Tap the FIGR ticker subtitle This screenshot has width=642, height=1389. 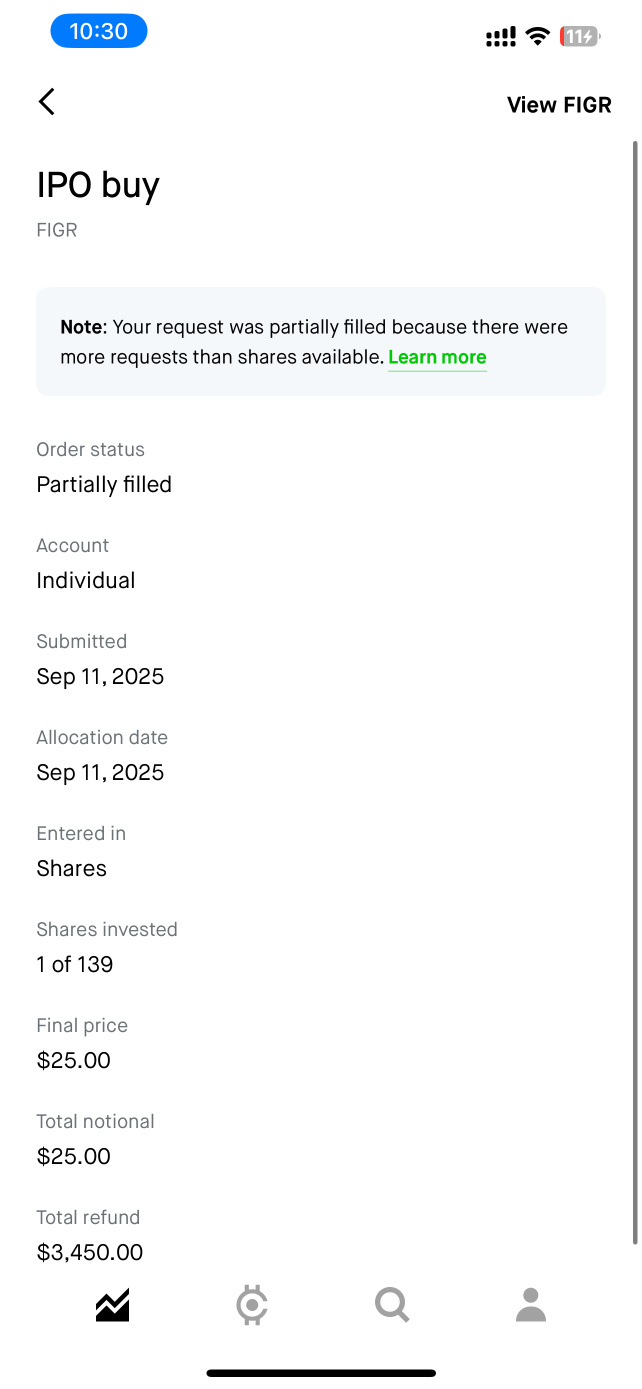click(x=57, y=230)
